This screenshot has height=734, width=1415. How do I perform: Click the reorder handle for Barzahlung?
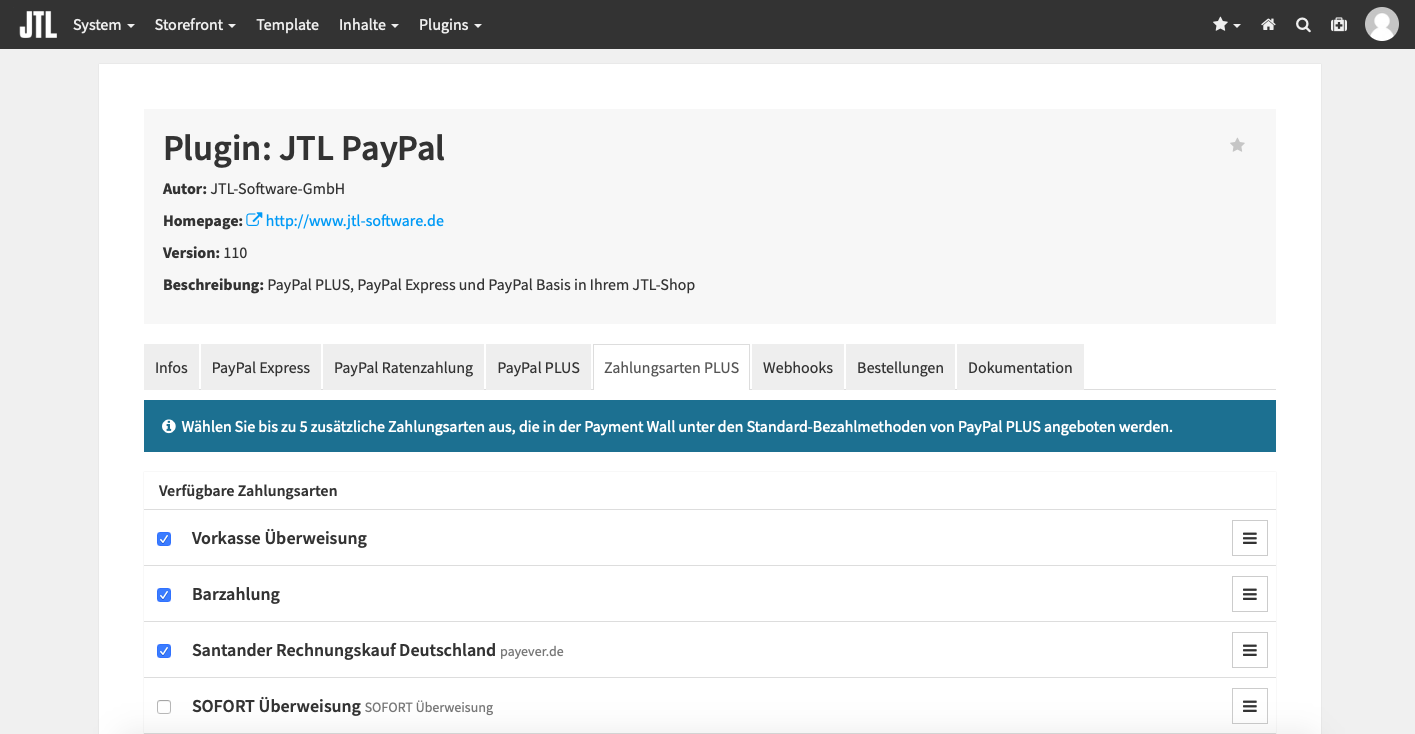[x=1250, y=594]
